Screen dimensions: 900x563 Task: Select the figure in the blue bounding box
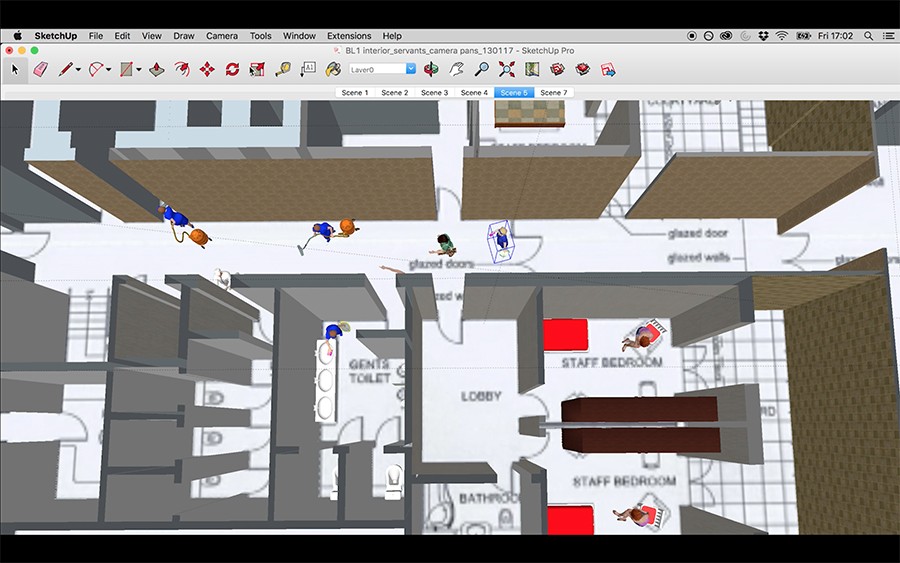502,240
